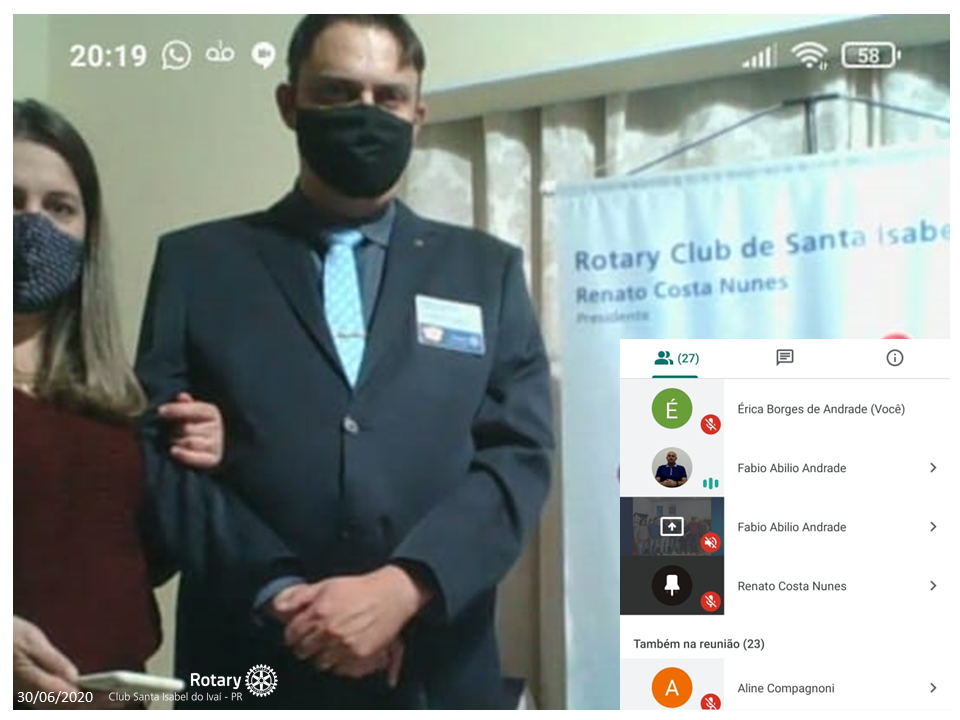The width and height of the screenshot is (960, 720).
Task: Click Fabio Abilio Andrade's profile photo
Action: click(672, 467)
